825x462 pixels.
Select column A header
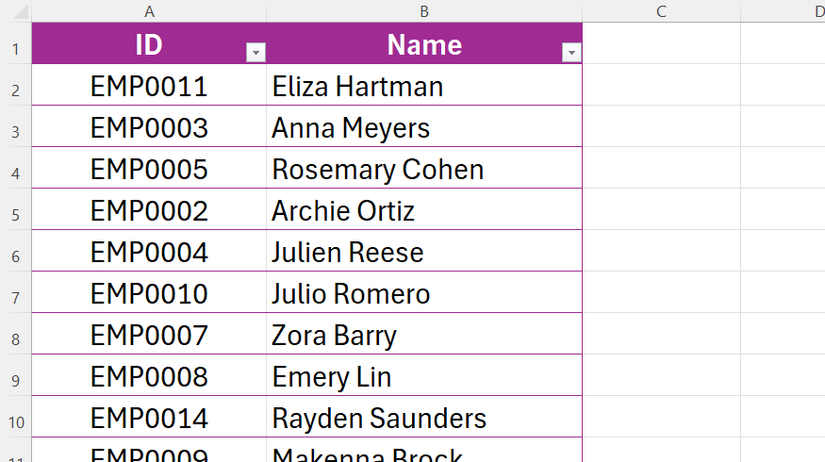point(149,11)
